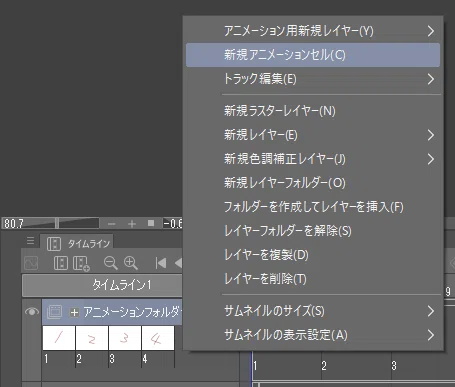The width and height of the screenshot is (455, 387).
Task: Expand arrow beside トラック編集(E)
Action: 431,79
